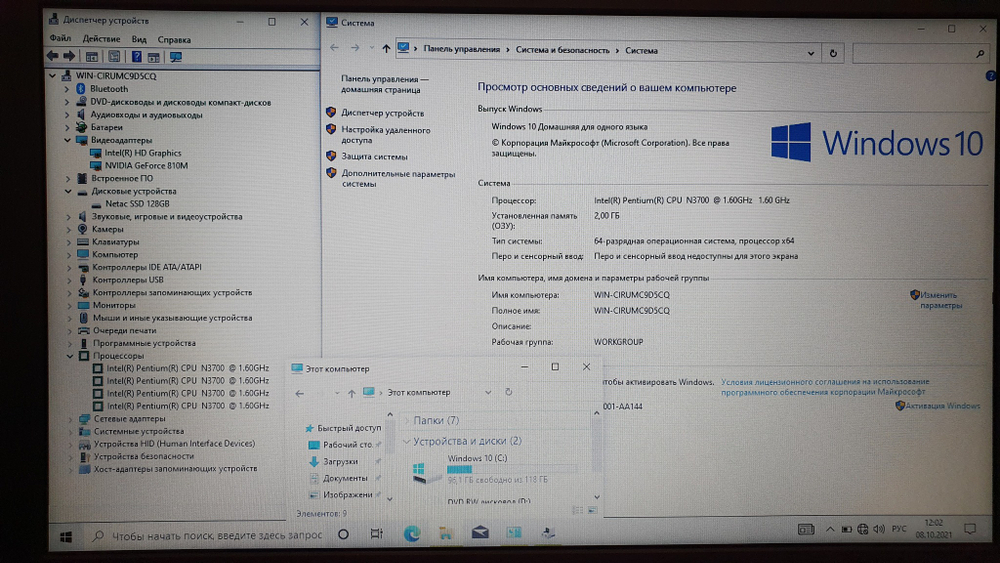Screen dimensions: 1000x563
Task: Open notification center icon on taskbar
Action: pos(970,529)
